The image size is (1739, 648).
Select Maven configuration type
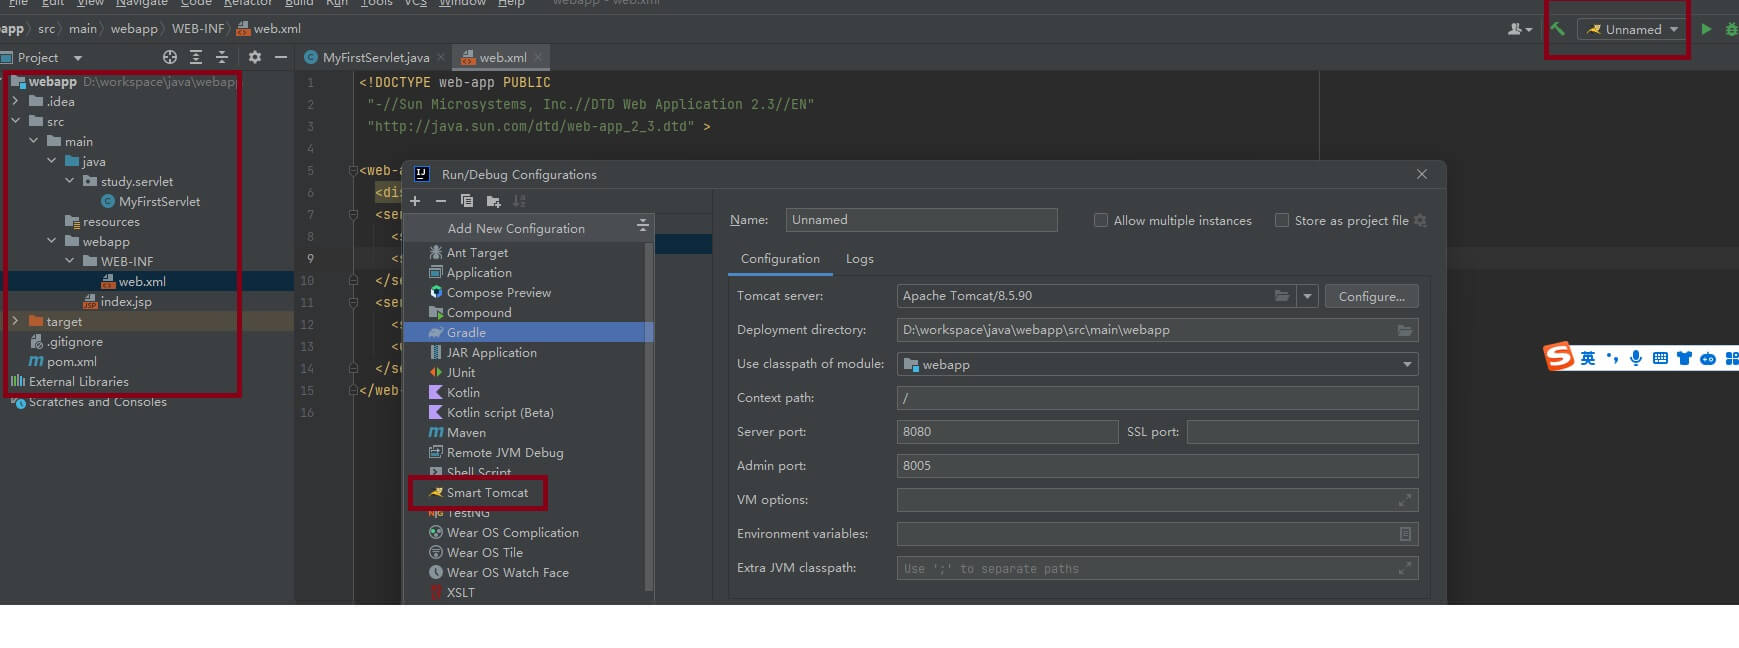point(466,432)
